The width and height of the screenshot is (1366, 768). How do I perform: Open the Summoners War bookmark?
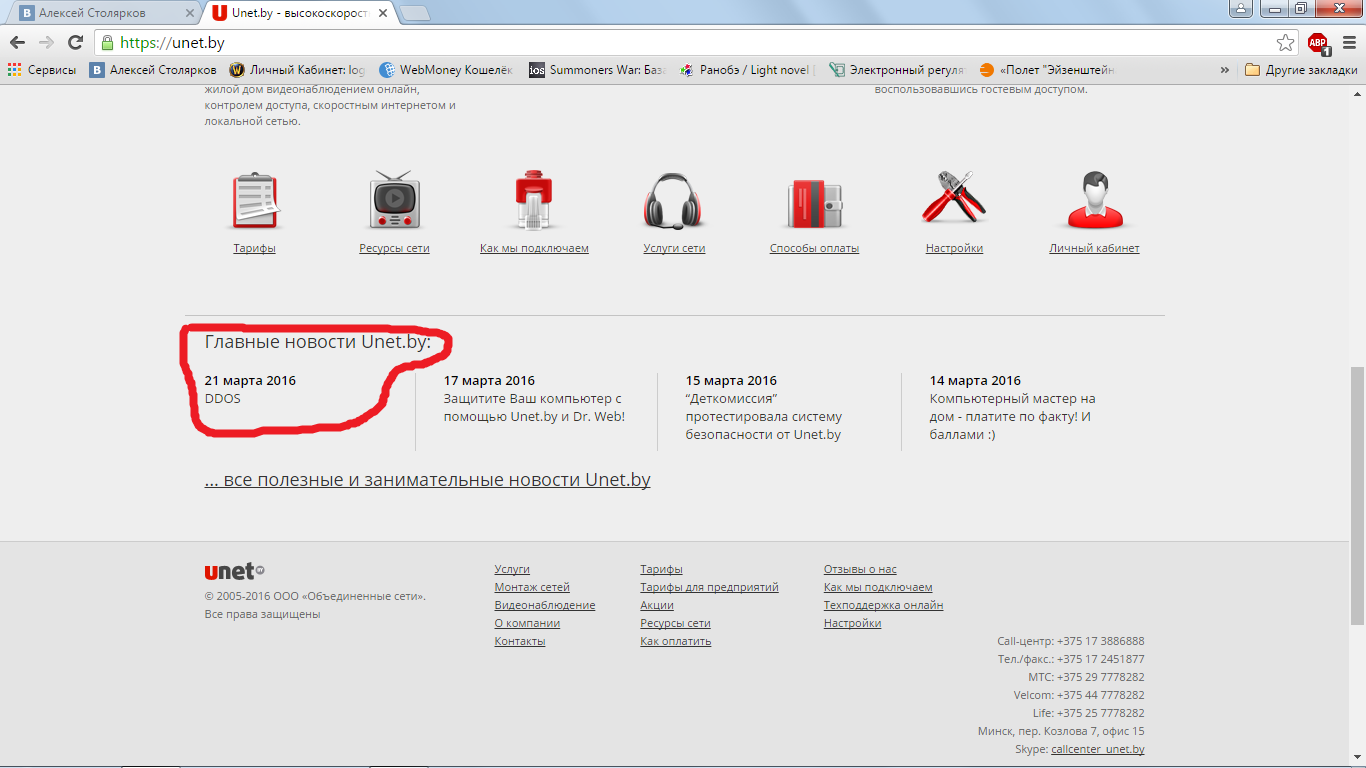tap(598, 70)
